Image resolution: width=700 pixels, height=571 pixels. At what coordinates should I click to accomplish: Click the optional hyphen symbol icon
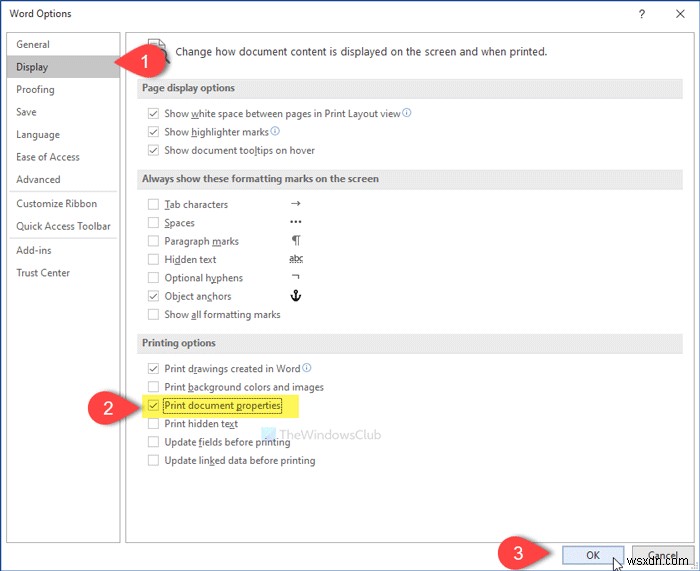[x=296, y=277]
